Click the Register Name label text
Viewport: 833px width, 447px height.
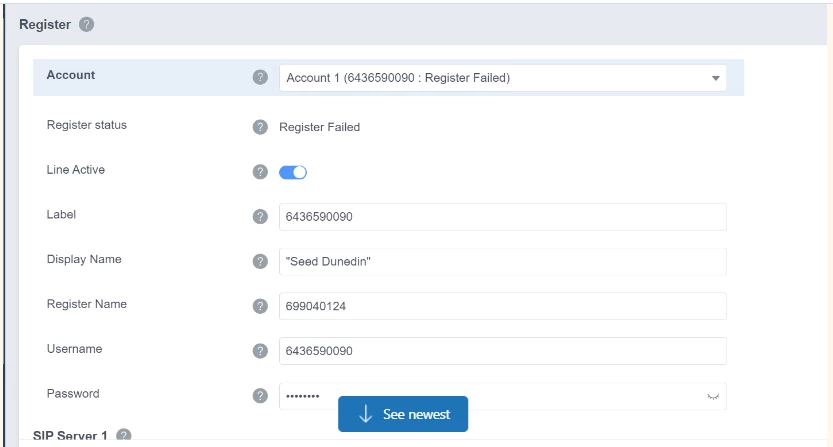click(x=87, y=304)
